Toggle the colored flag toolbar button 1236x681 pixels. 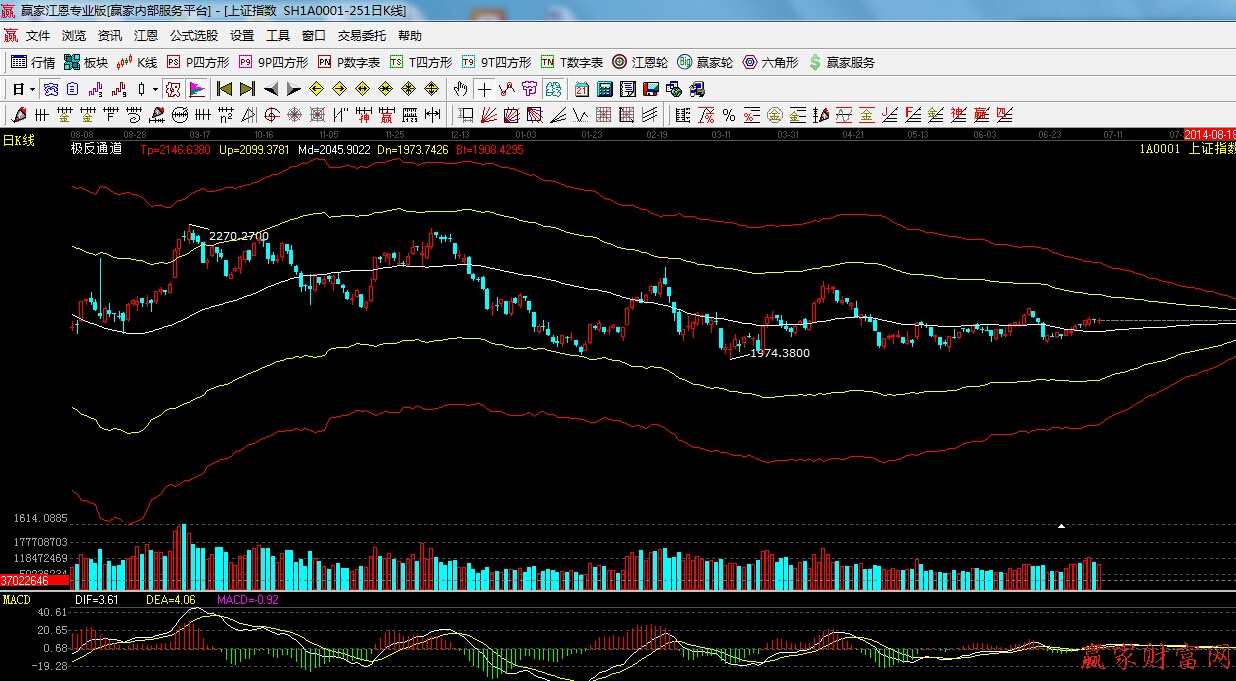click(196, 89)
